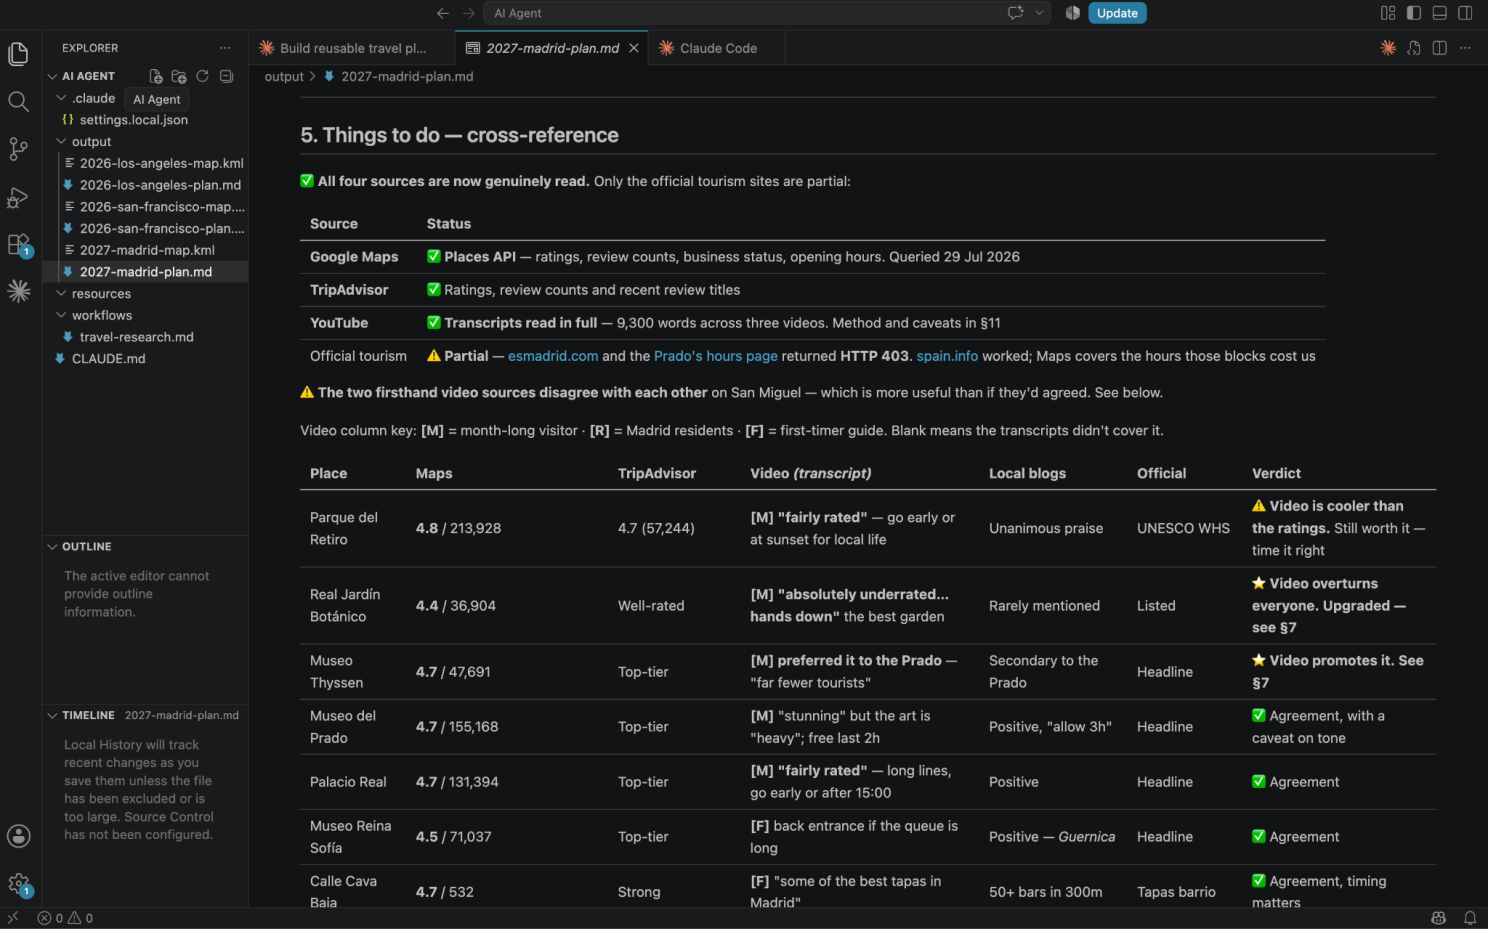Screen dimensions: 1488x929
Task: Open the Run and Debug view
Action: [18, 197]
